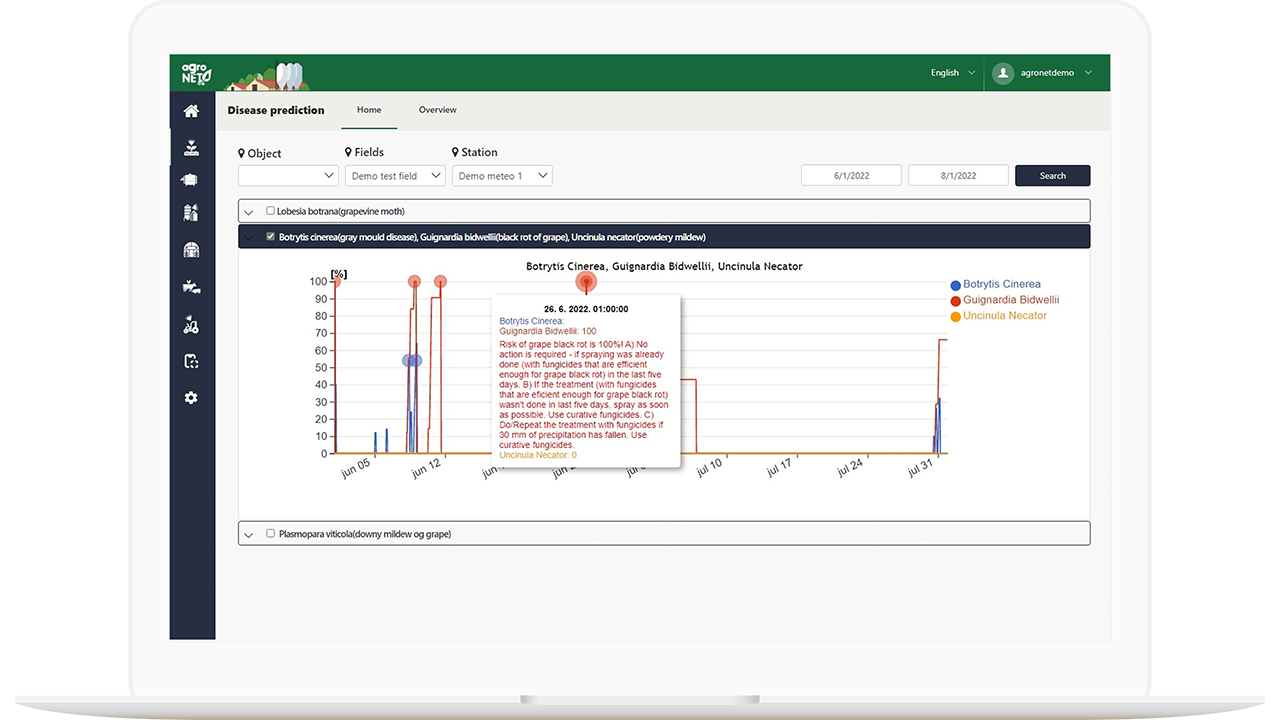1280x720 pixels.
Task: Open the Fields dropdown showing Demo test field
Action: [395, 176]
